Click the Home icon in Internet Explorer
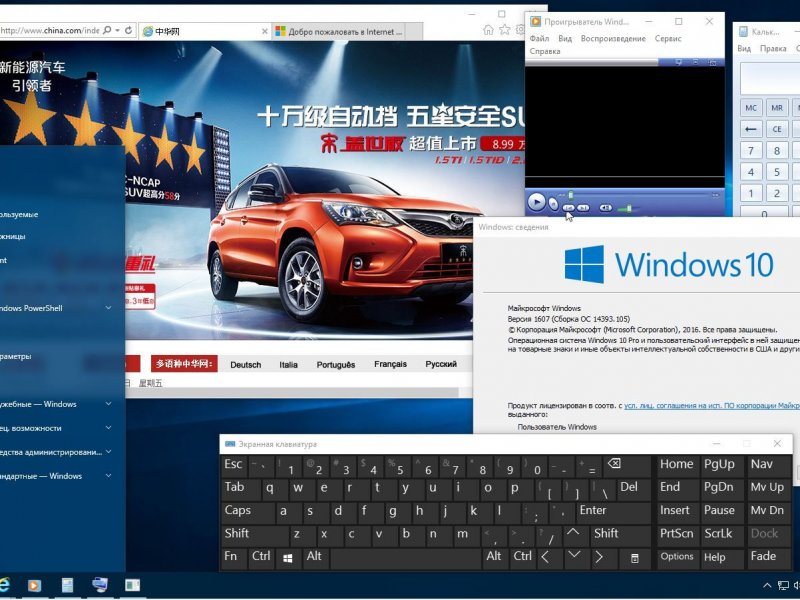The width and height of the screenshot is (800, 600). (x=488, y=30)
